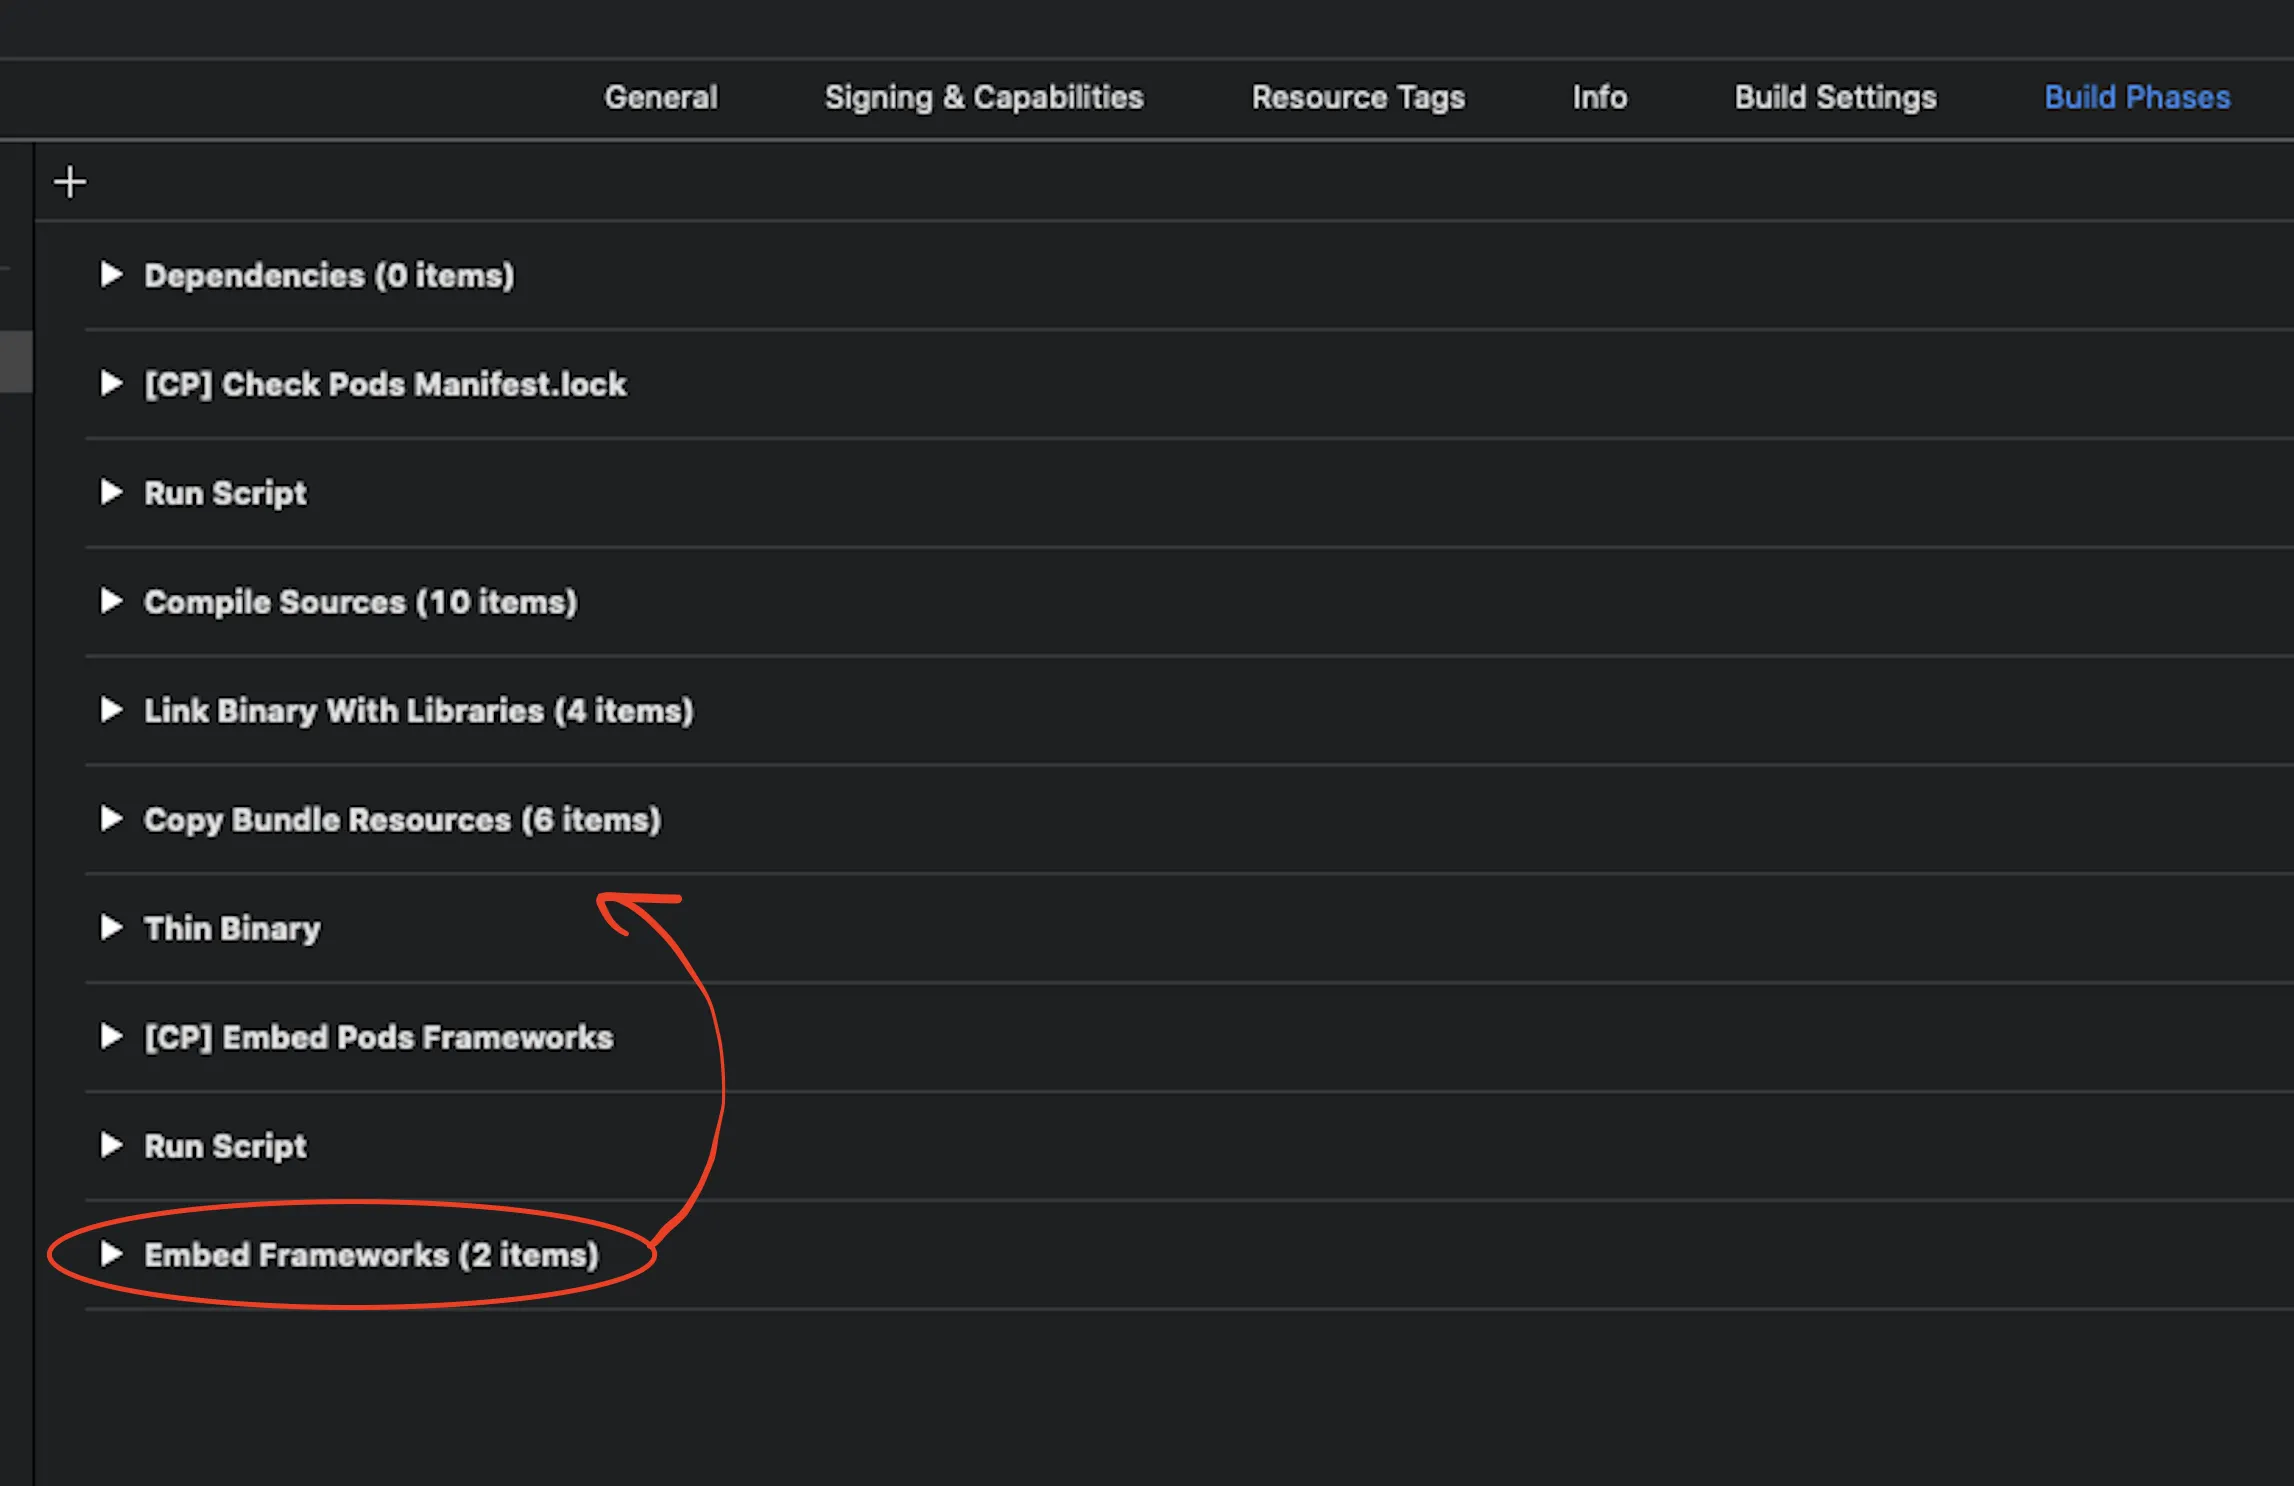This screenshot has height=1486, width=2294.
Task: Expand the first Run Script phase
Action: pyautogui.click(x=111, y=492)
